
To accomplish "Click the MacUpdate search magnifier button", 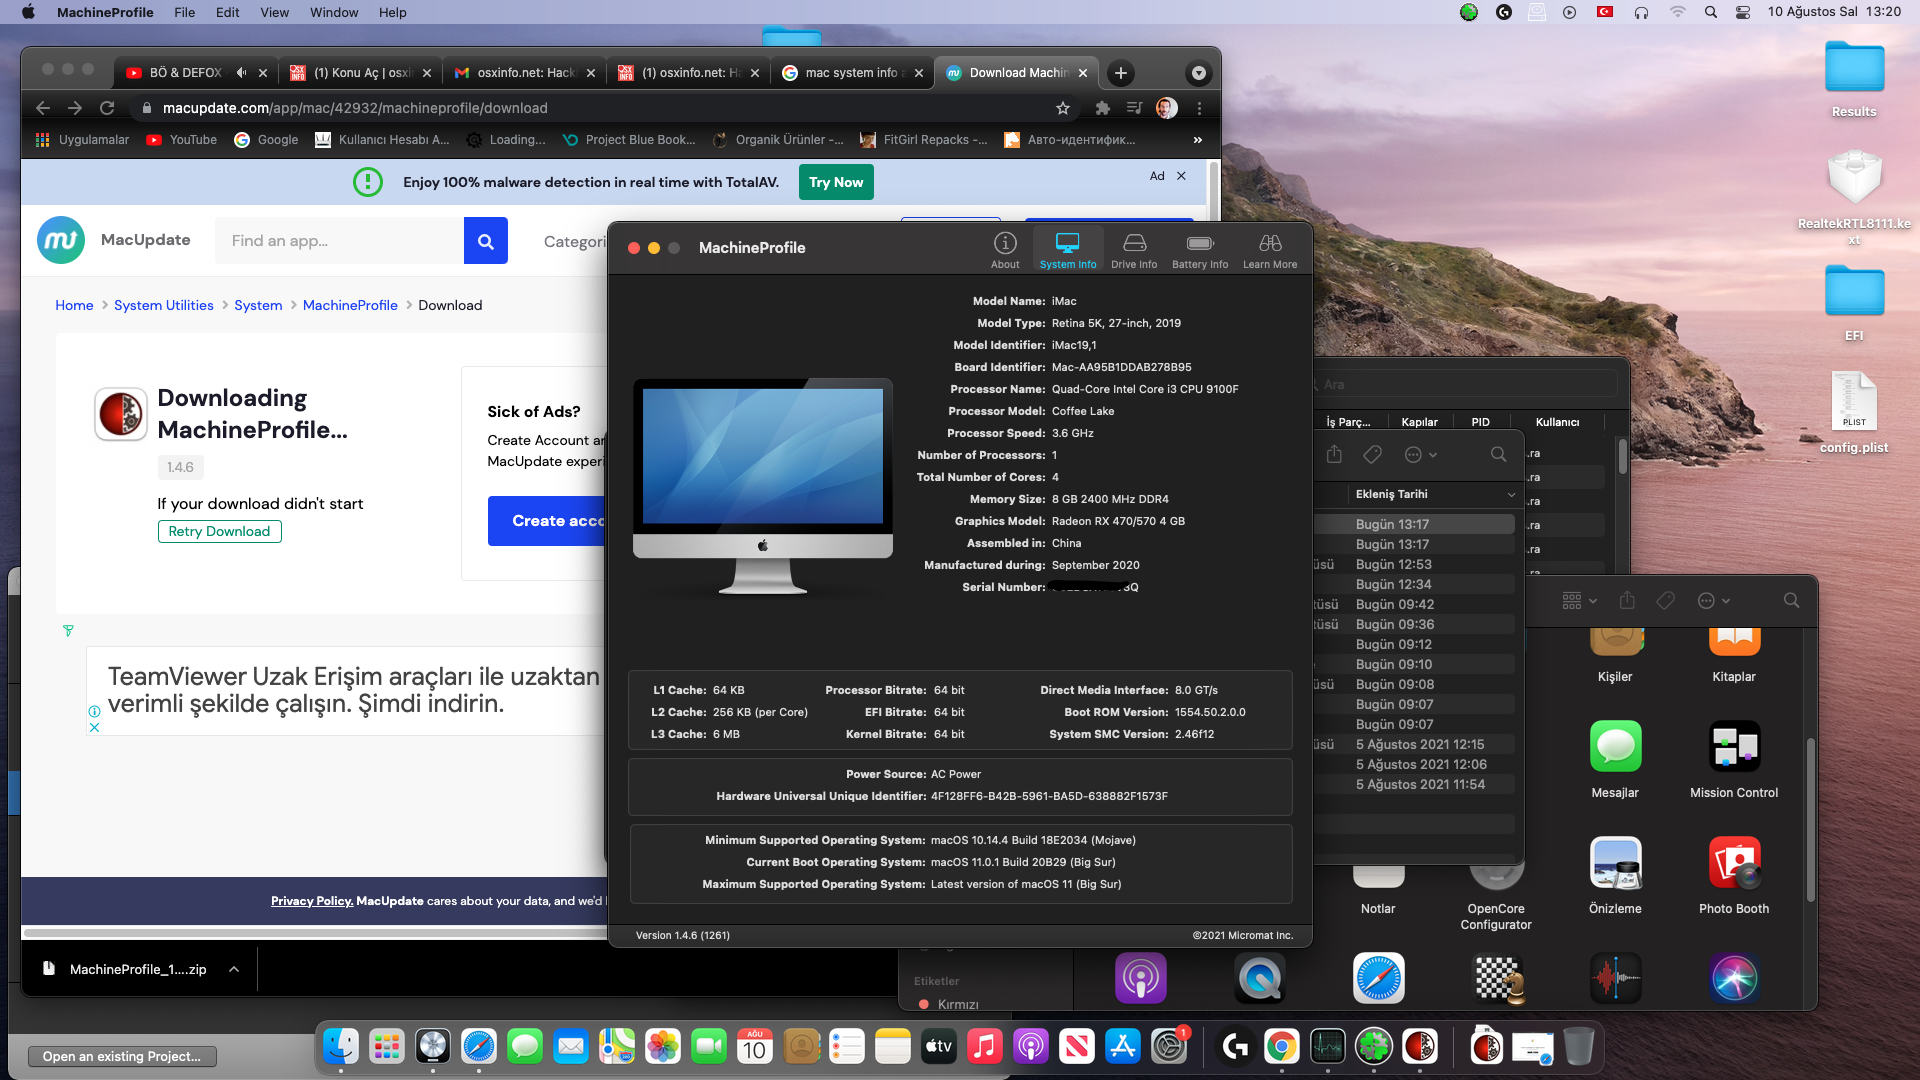I will coord(486,241).
